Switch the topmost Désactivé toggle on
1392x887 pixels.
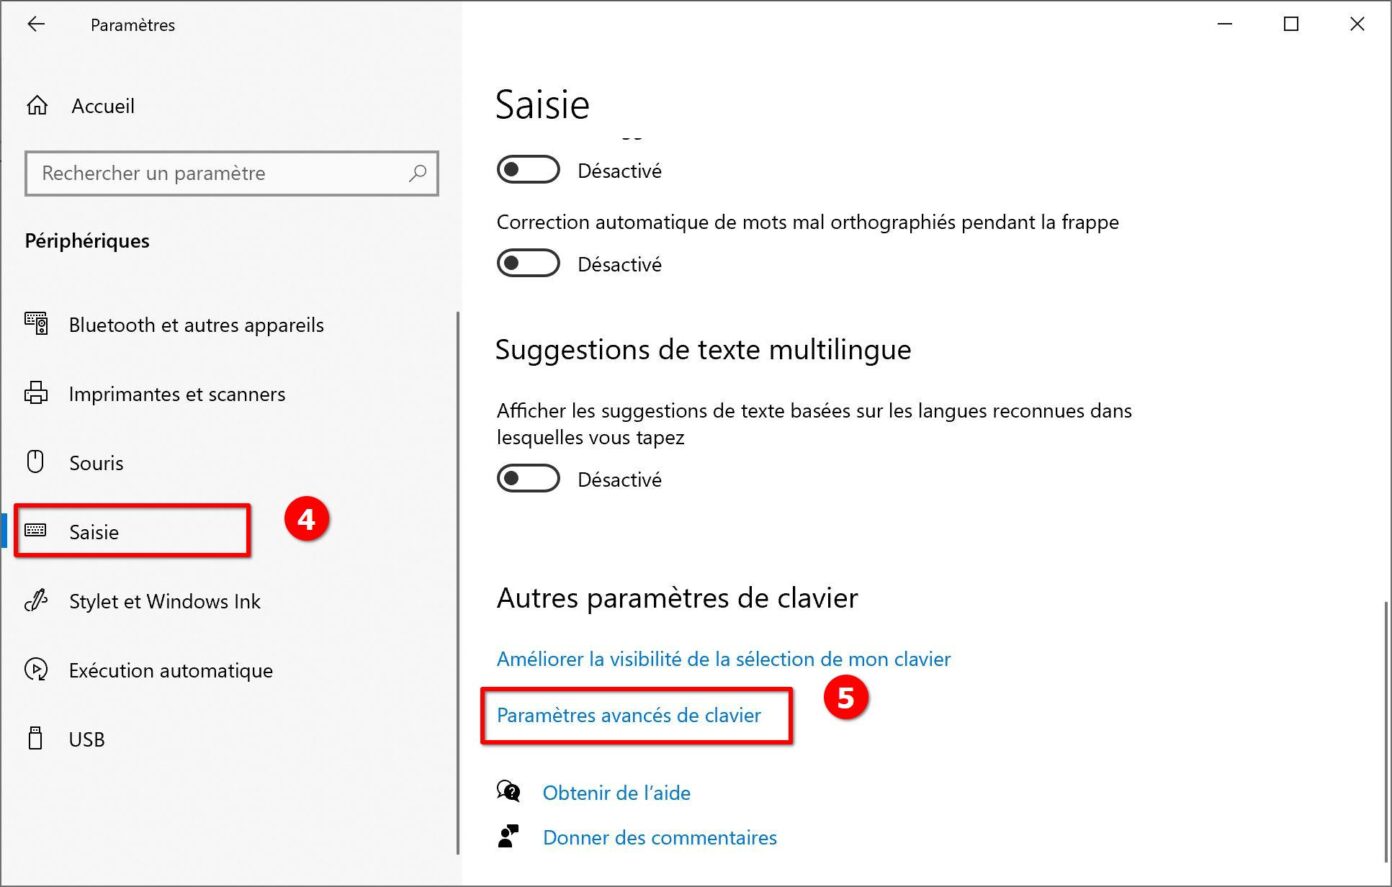pyautogui.click(x=528, y=169)
